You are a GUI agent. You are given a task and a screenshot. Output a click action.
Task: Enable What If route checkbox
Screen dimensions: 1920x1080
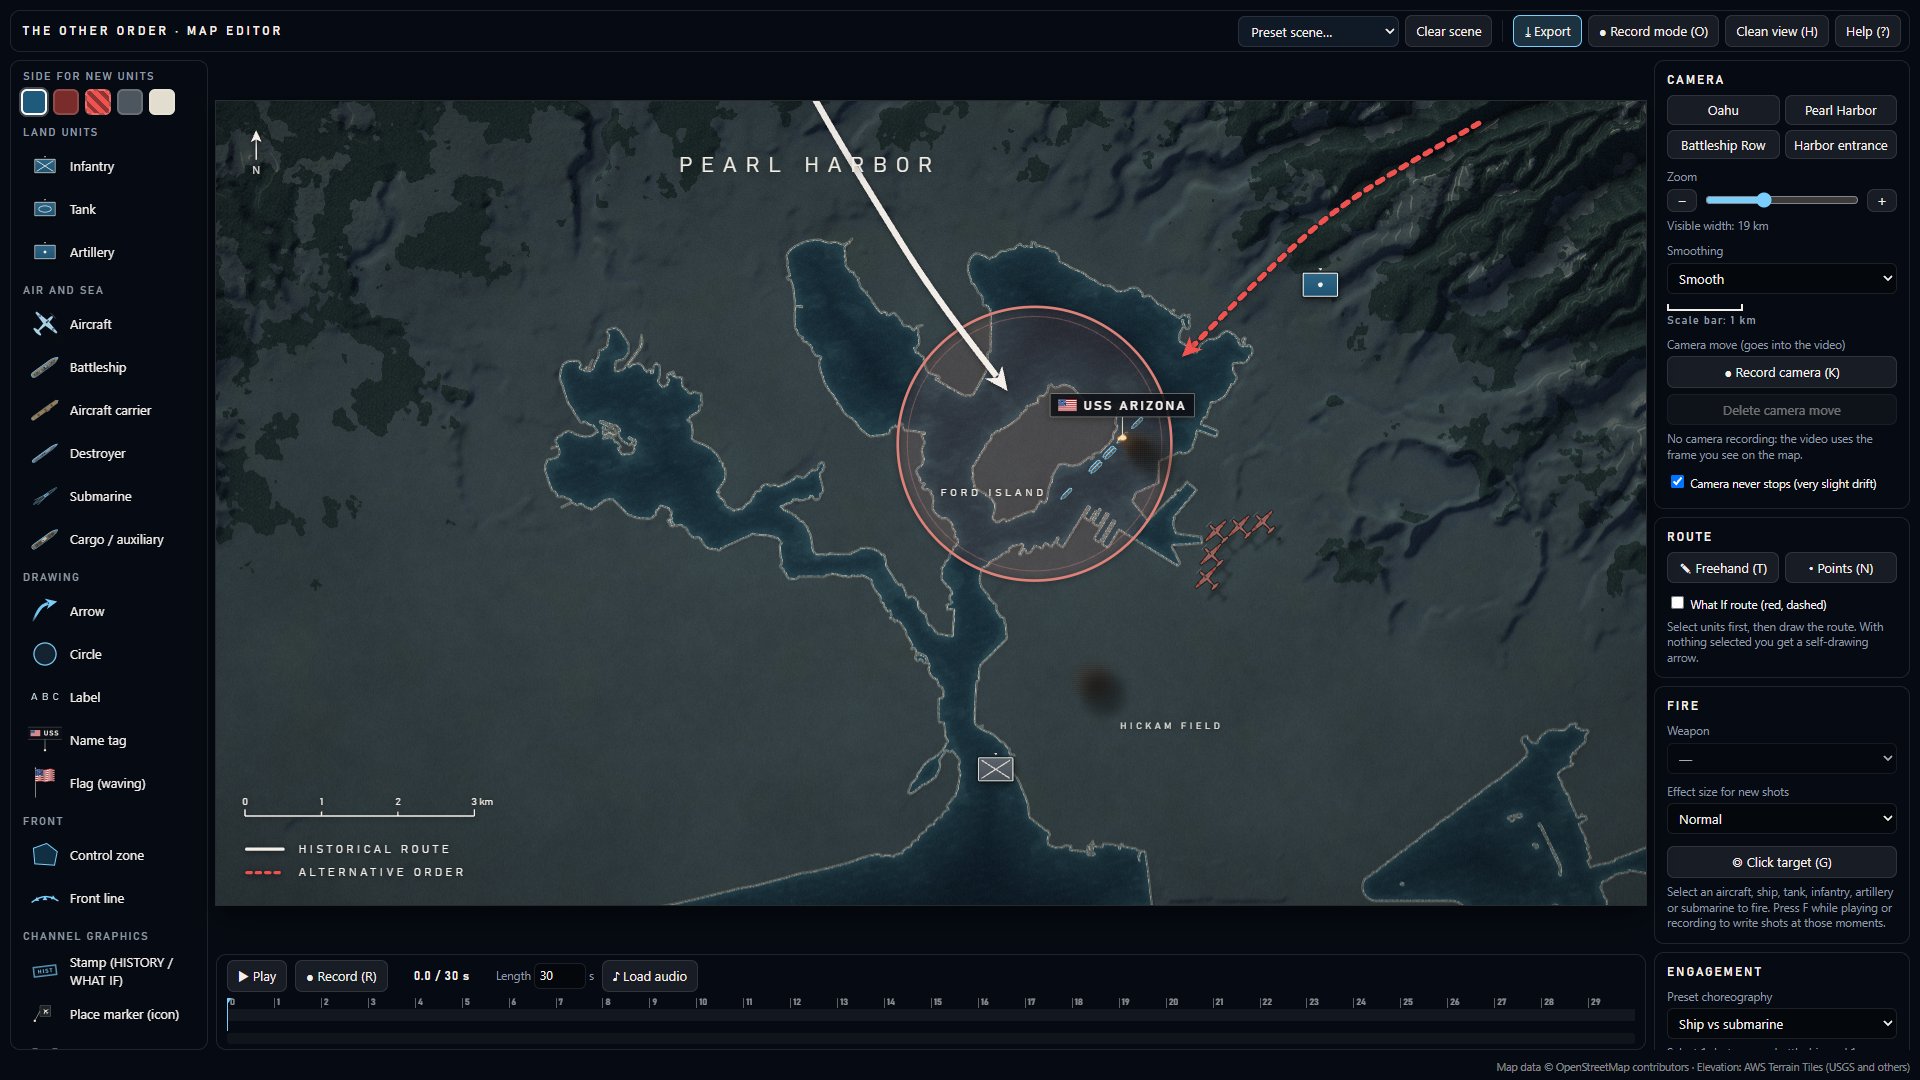pos(1677,603)
